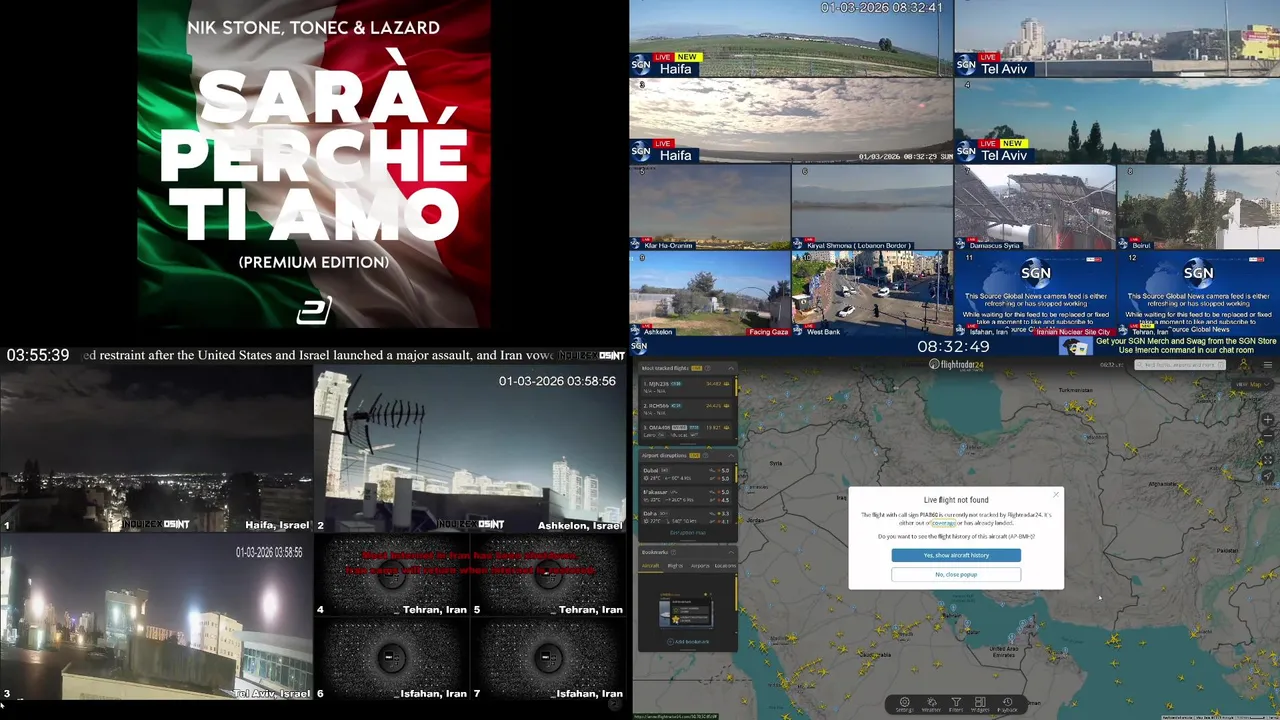Image resolution: width=1280 pixels, height=720 pixels.
Task: Select Tehran, Iran feed number 4
Action: click(391, 576)
